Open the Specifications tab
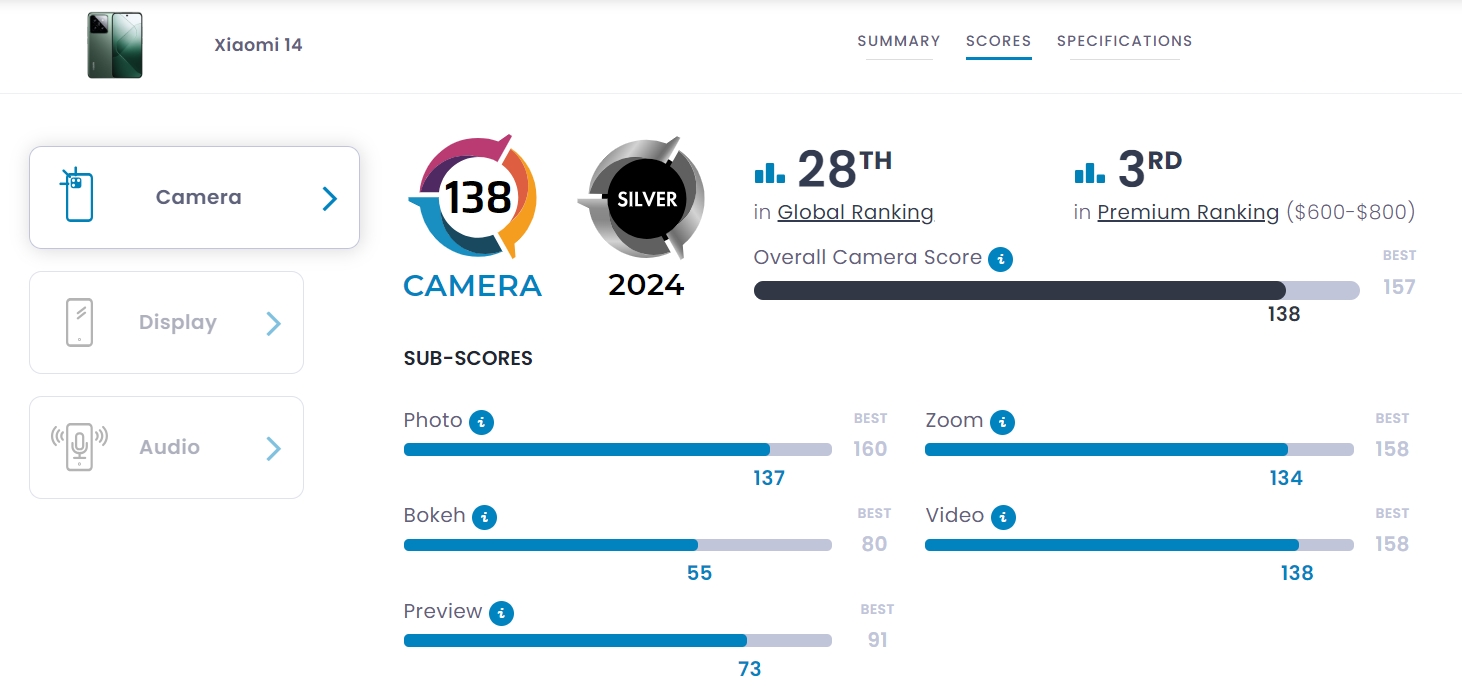Image resolution: width=1462 pixels, height=692 pixels. point(1124,41)
